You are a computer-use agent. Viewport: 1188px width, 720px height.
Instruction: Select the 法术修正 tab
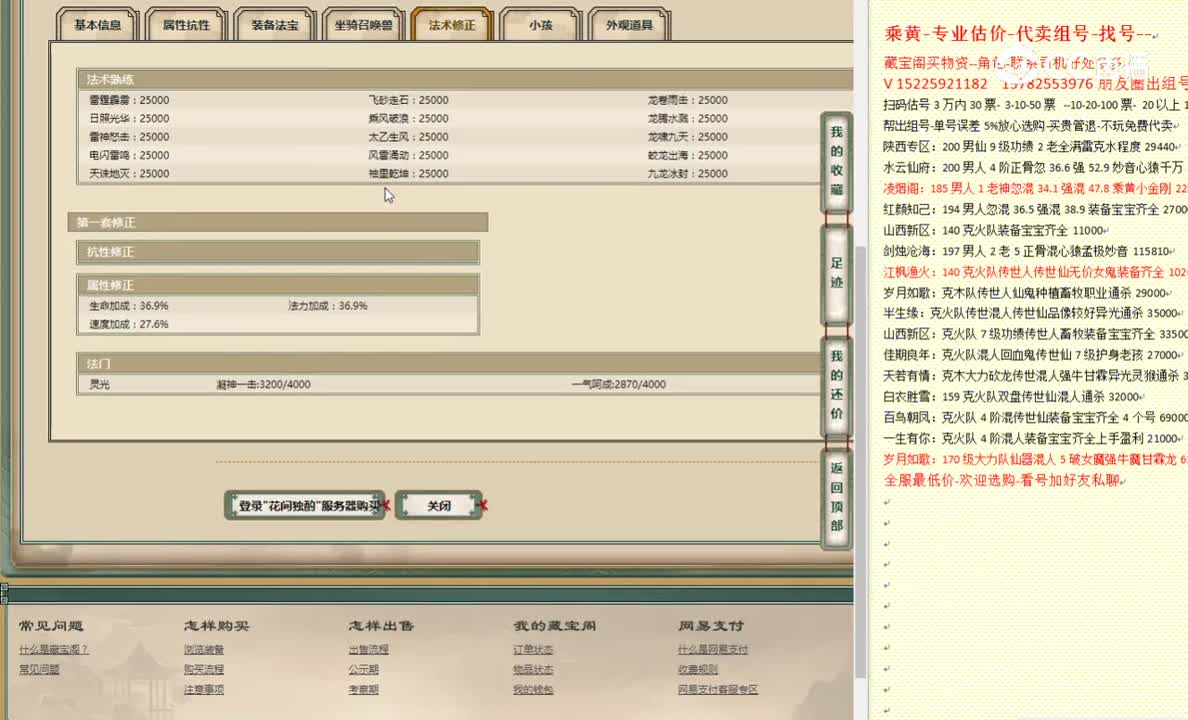(452, 25)
